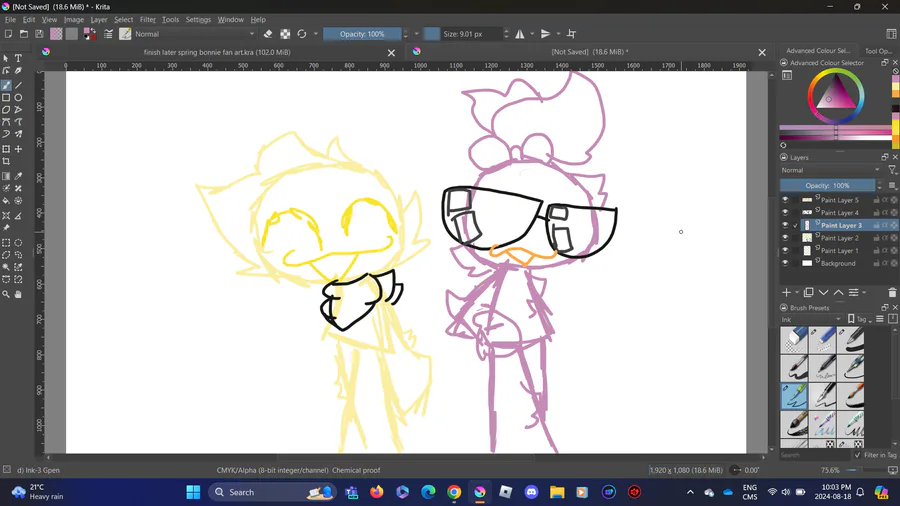
Task: Expand the layer properties dropdown arrow
Action: click(x=864, y=293)
